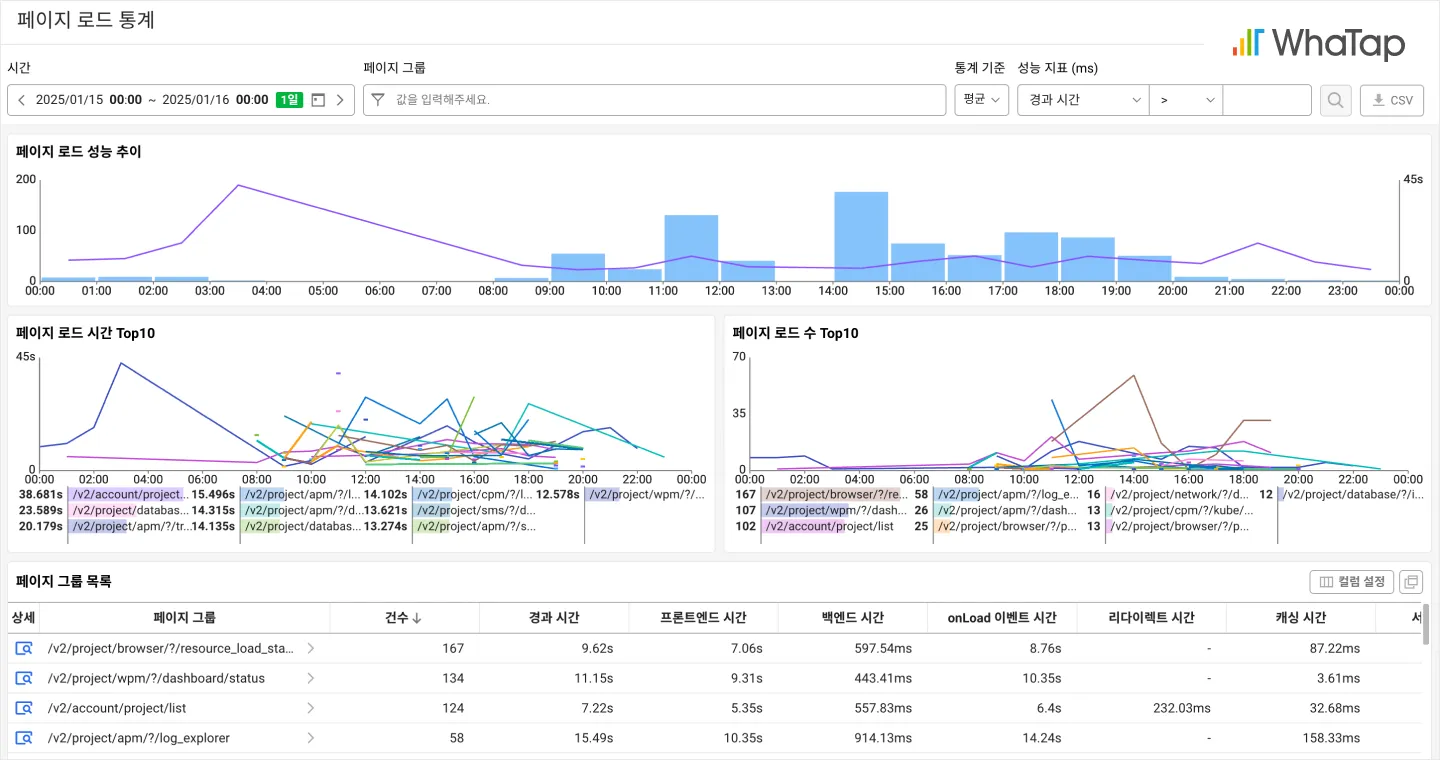Image resolution: width=1440 pixels, height=760 pixels.
Task: Open detail for resource_load_sta row
Action: tap(24, 648)
